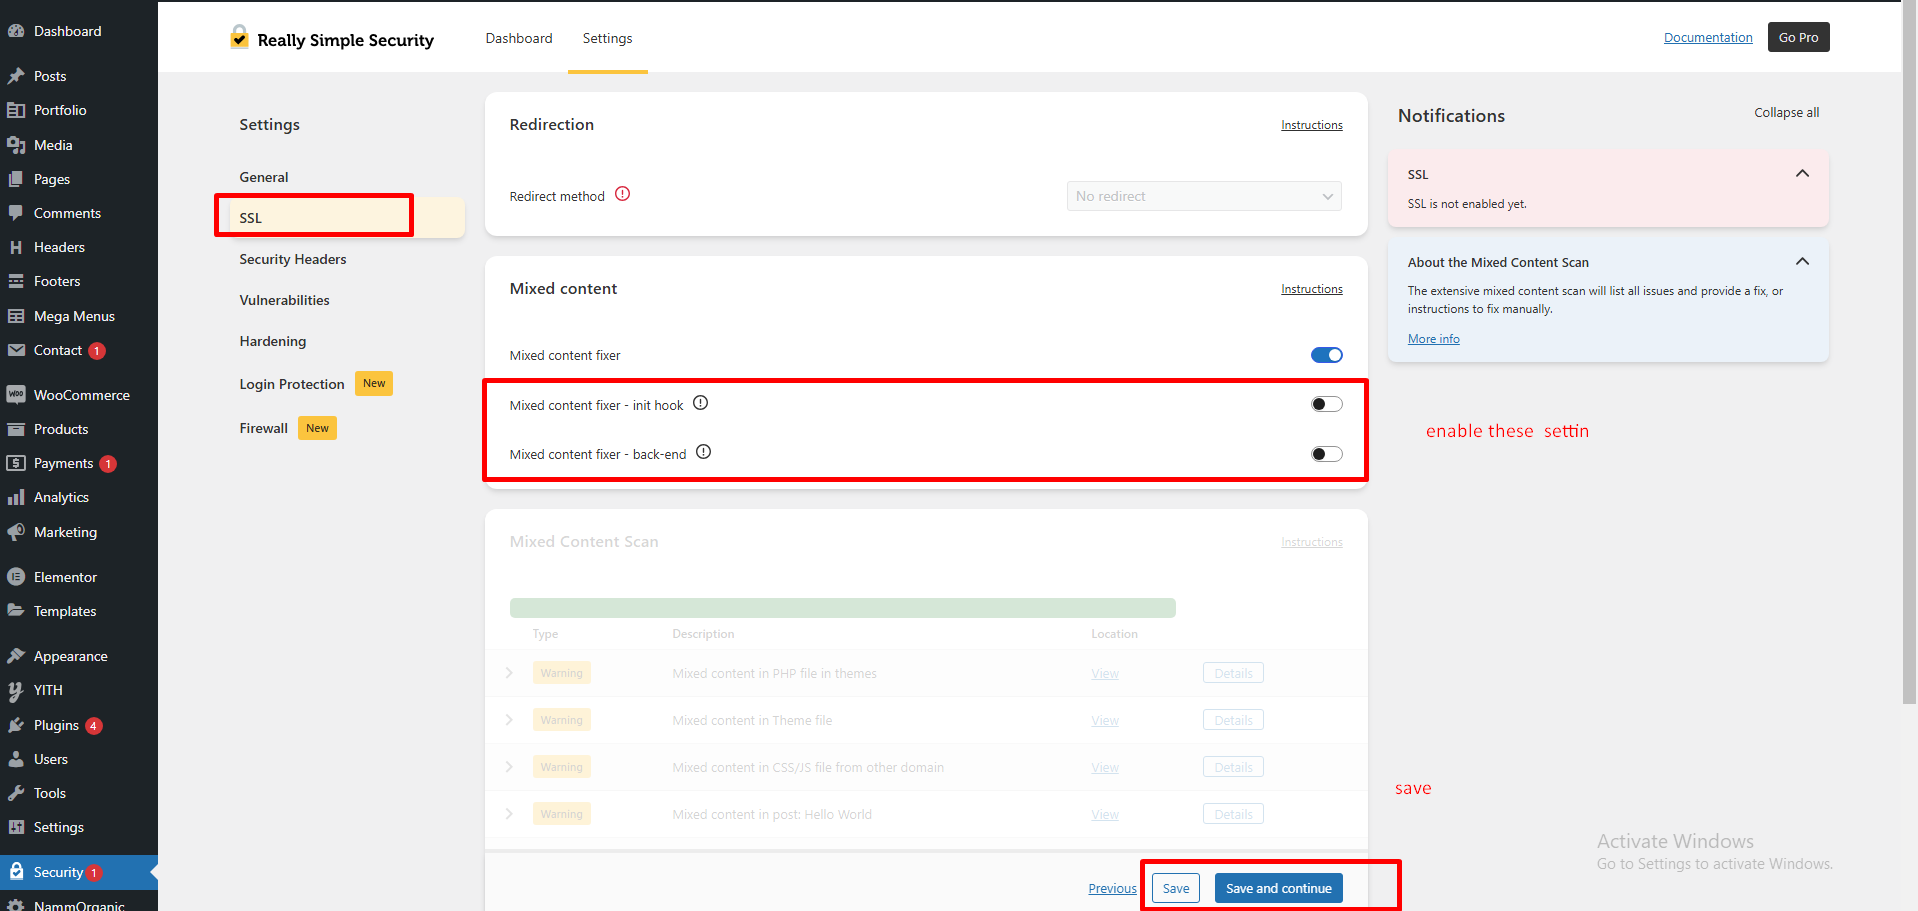Screen dimensions: 1918x911
Task: Go to the Previous step link
Action: click(x=1112, y=888)
